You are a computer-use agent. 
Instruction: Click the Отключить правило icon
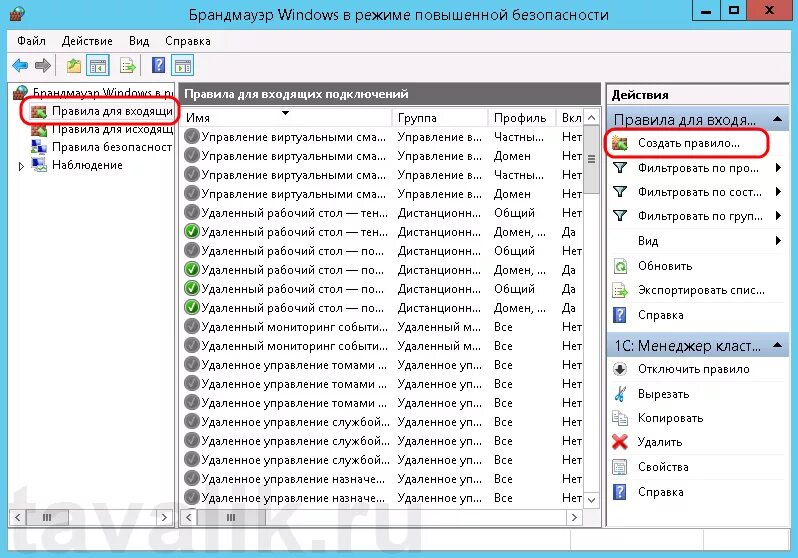pos(620,369)
